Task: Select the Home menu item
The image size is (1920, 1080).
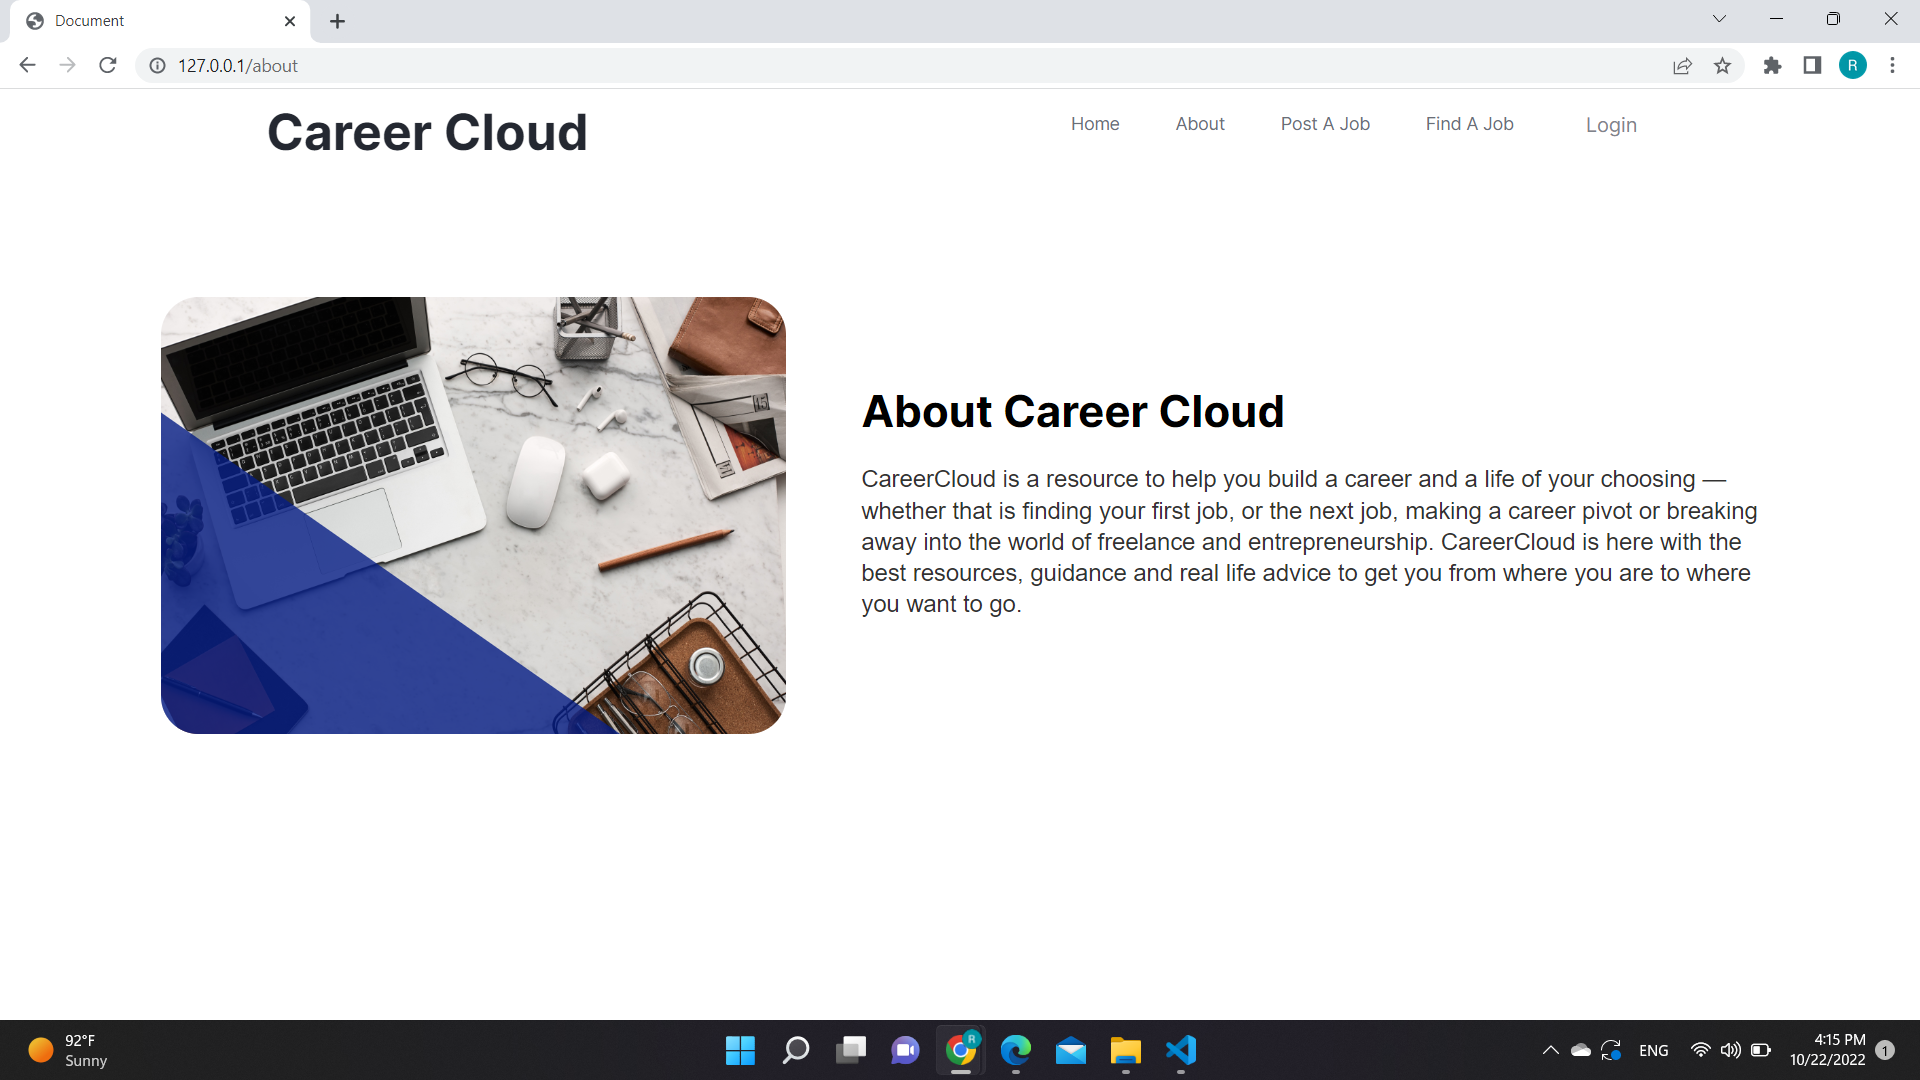Action: 1095,123
